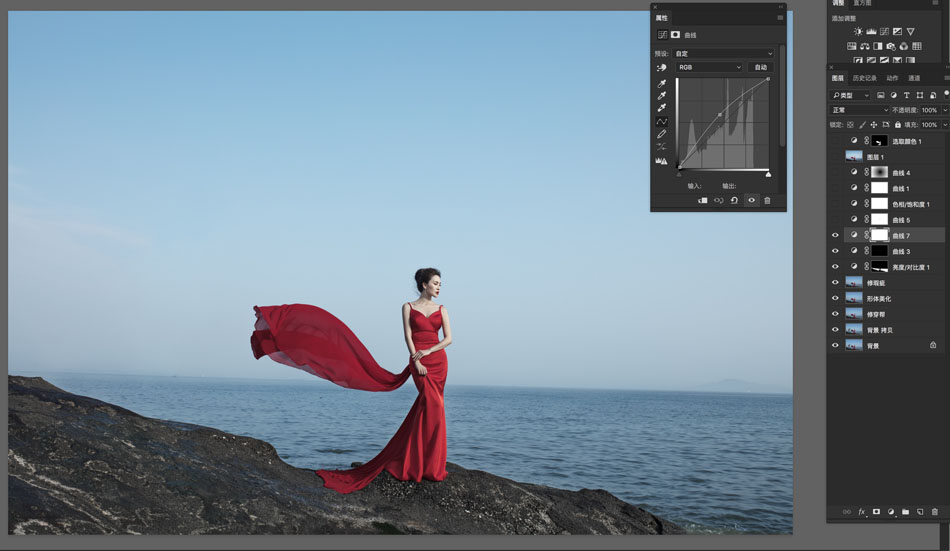This screenshot has height=551, width=950.
Task: Hide the 背景 layer
Action: pos(835,346)
